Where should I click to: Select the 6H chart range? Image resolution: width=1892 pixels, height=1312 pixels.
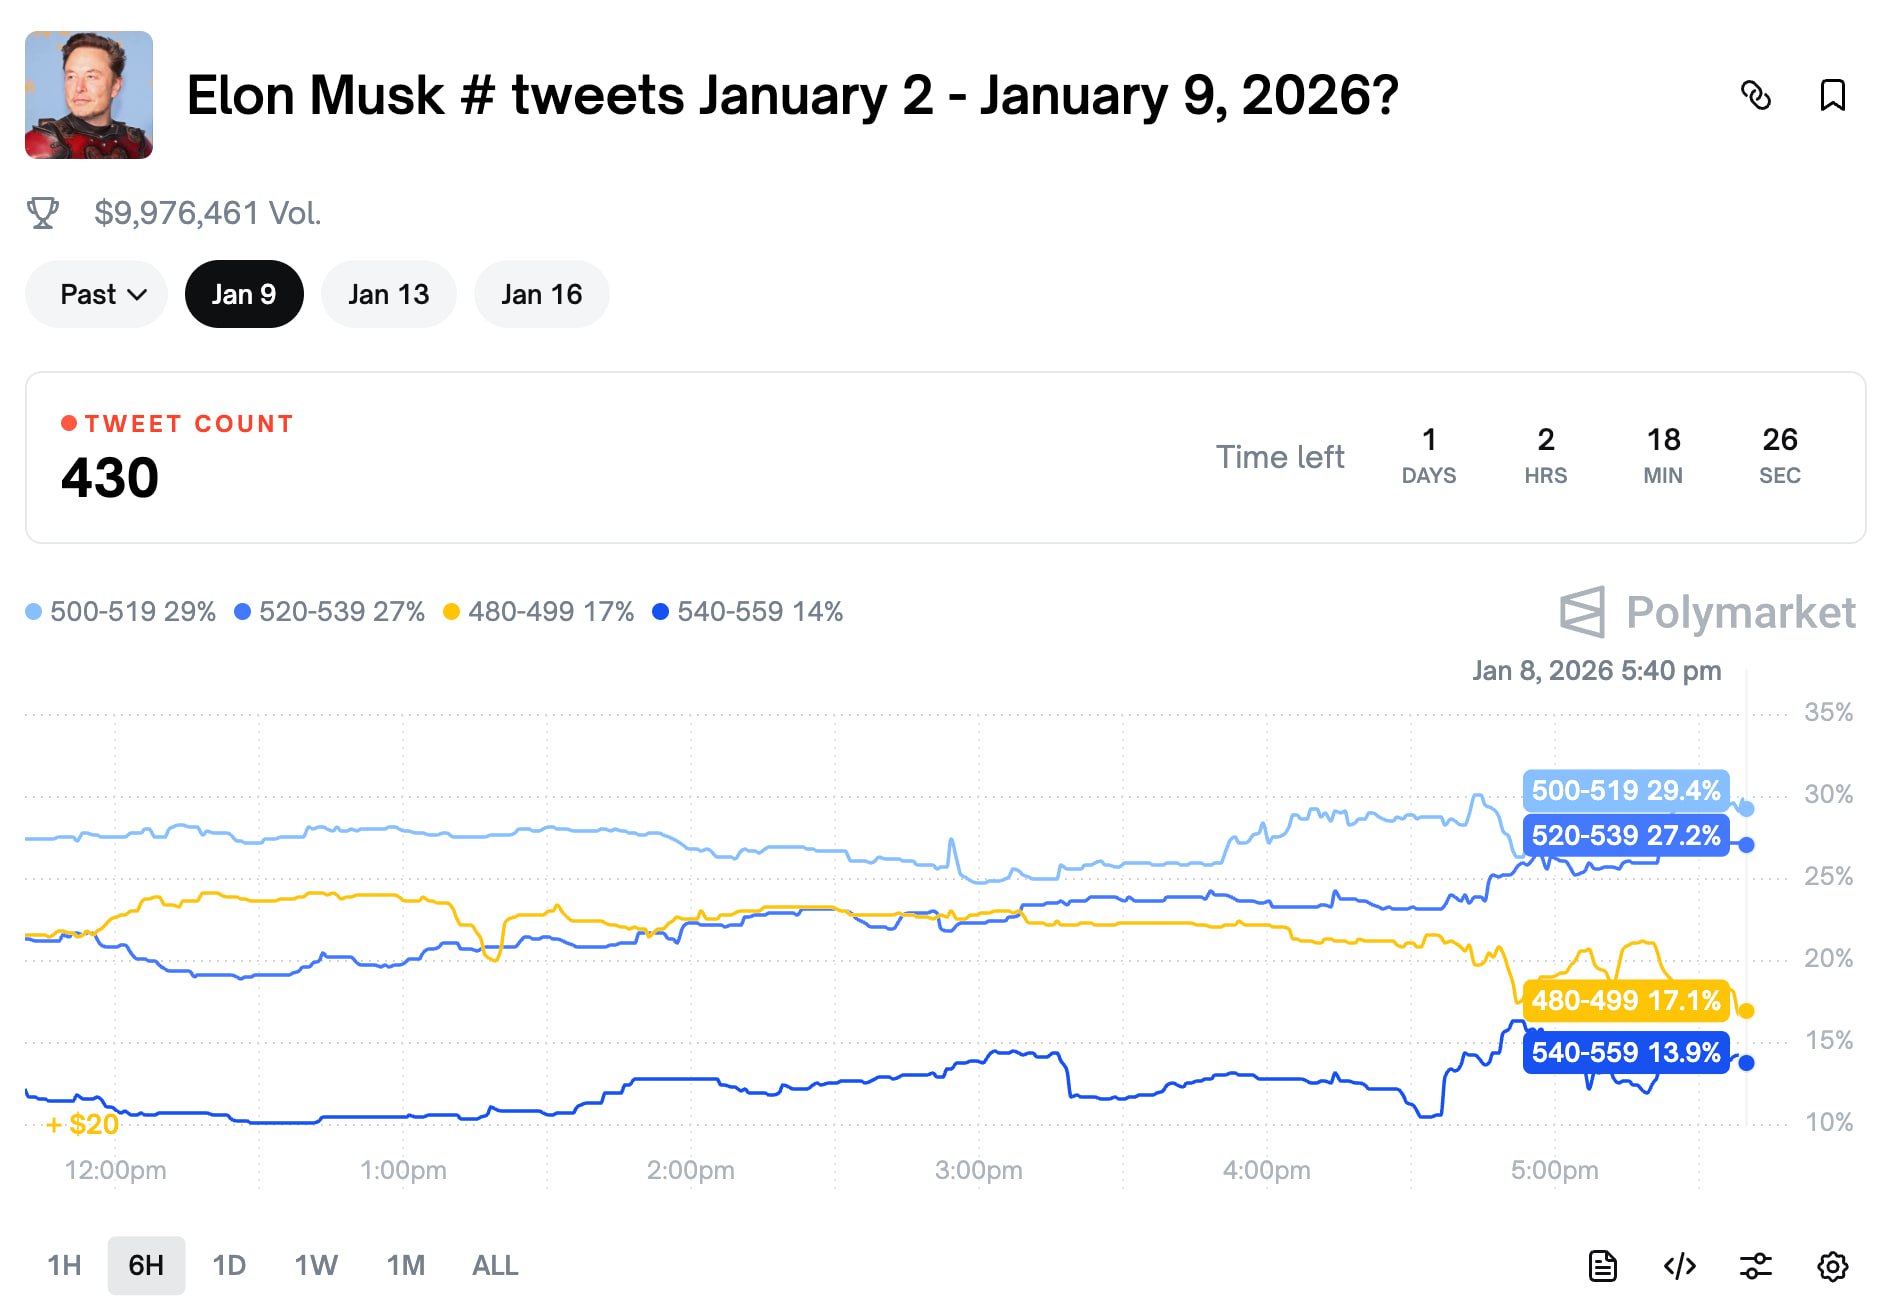click(x=146, y=1266)
